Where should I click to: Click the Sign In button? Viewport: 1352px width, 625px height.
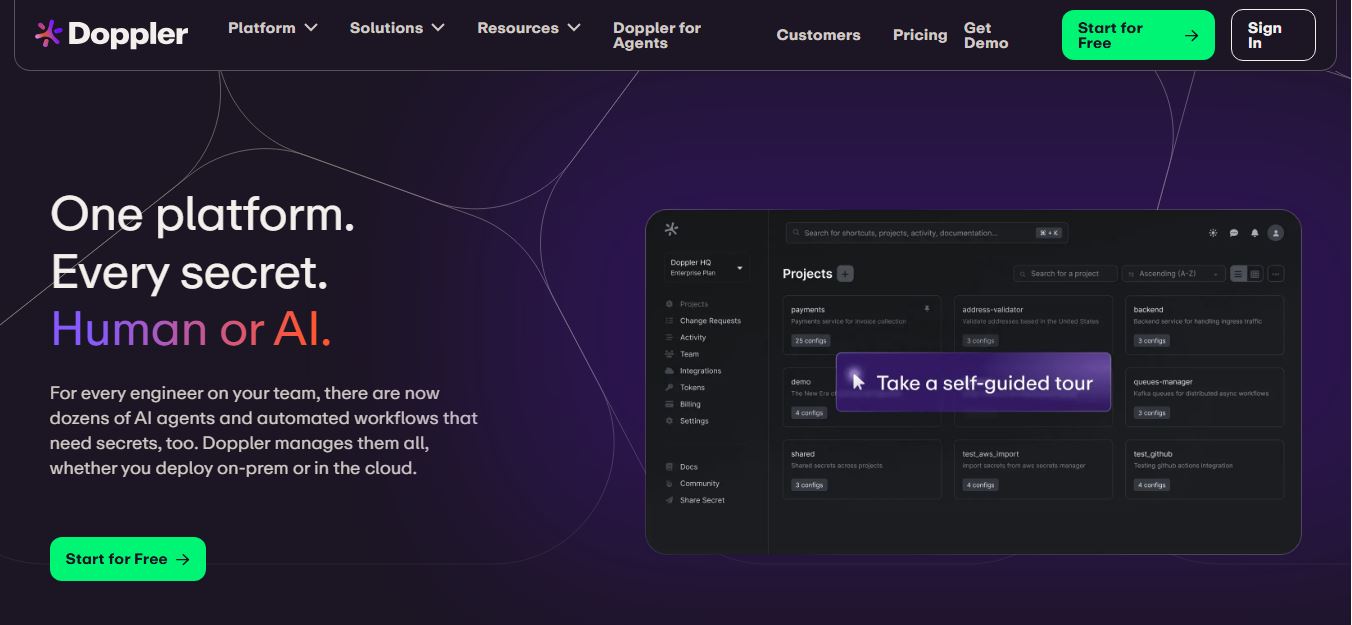(1273, 35)
